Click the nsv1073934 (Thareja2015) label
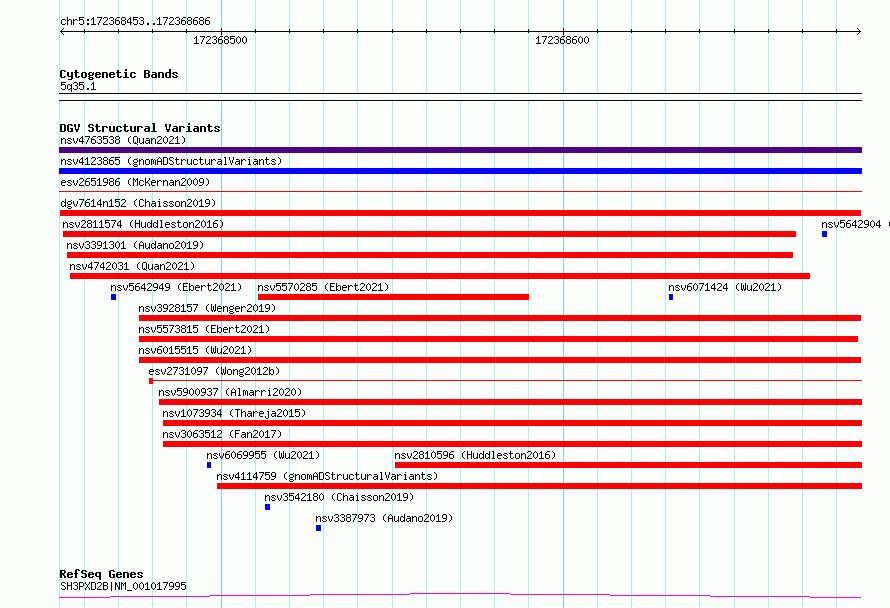This screenshot has width=890, height=608. 234,413
